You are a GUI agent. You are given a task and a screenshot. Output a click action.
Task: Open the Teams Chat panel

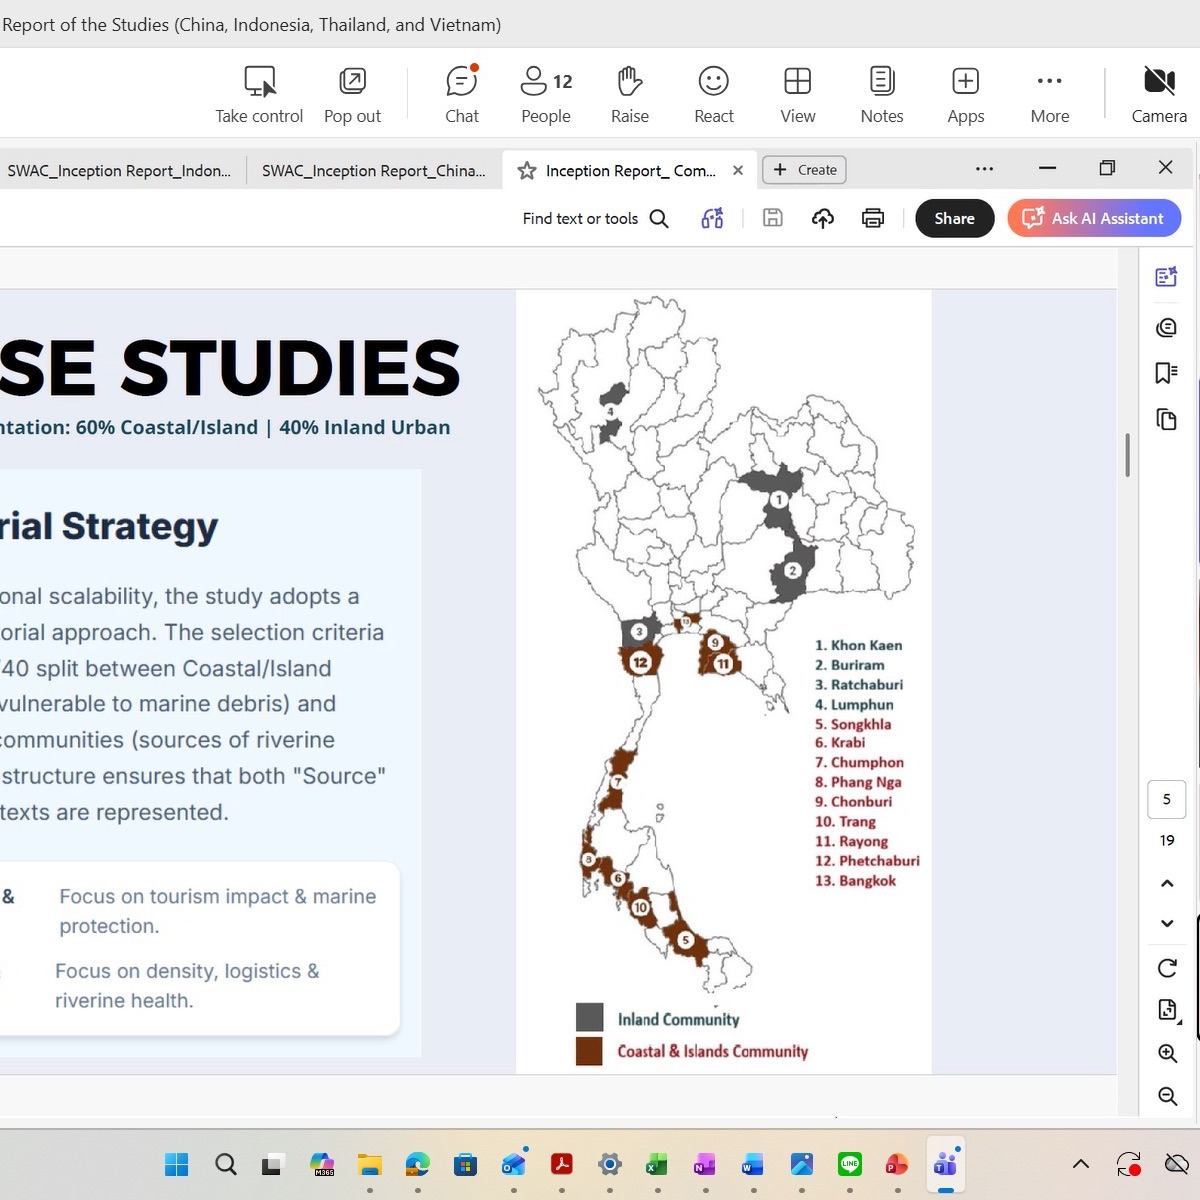click(x=461, y=95)
